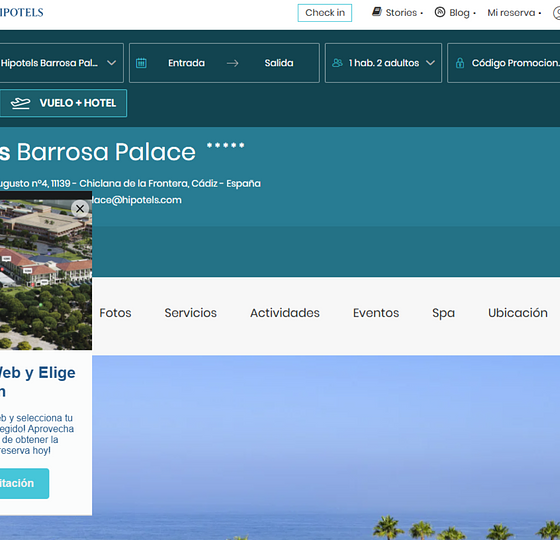560x540 pixels.
Task: Switch to the Fotos tab
Action: coord(115,313)
